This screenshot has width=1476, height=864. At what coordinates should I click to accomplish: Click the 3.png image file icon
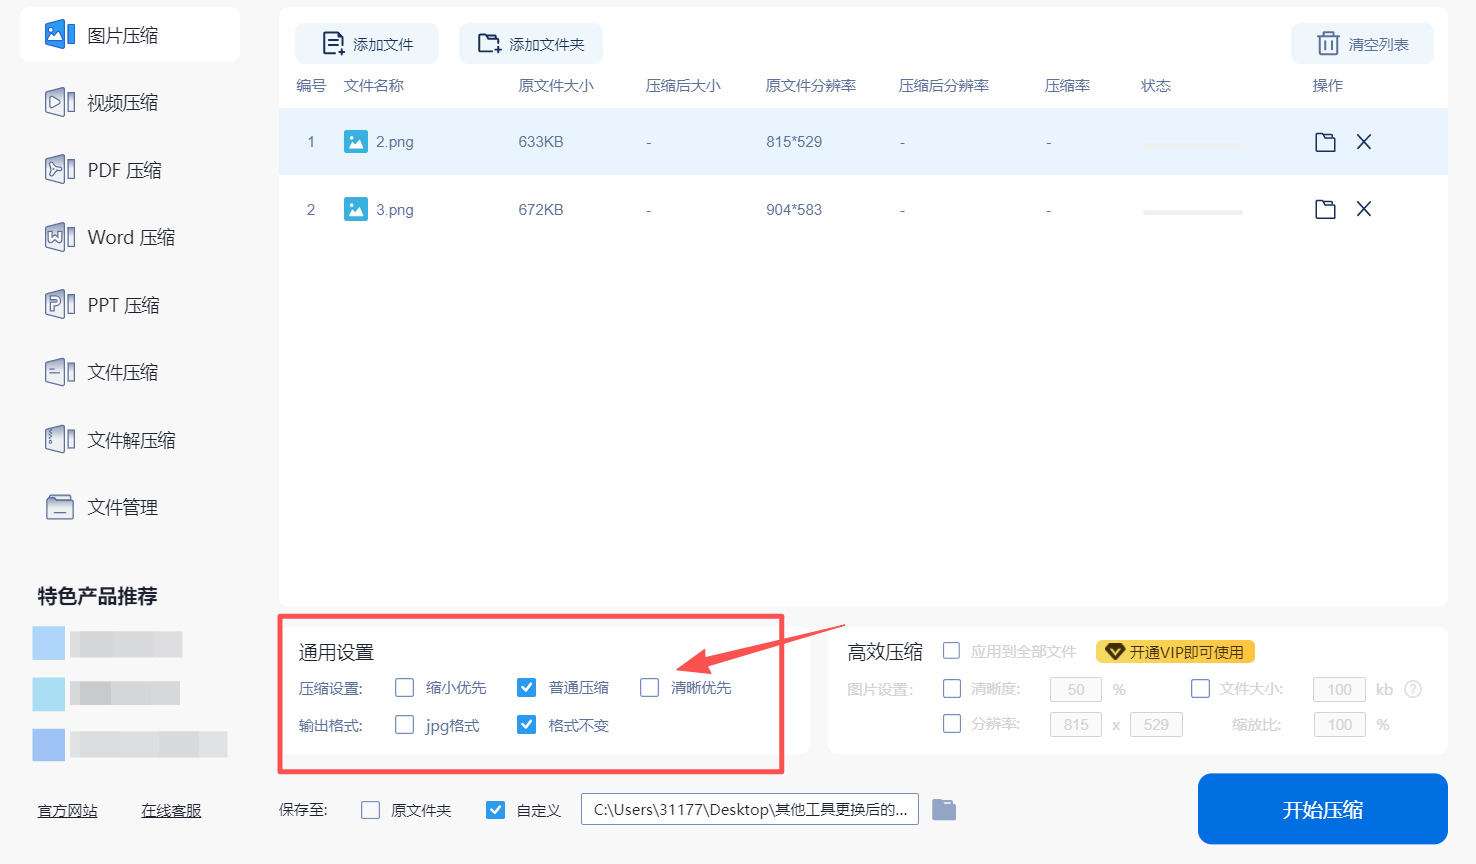pyautogui.click(x=356, y=209)
